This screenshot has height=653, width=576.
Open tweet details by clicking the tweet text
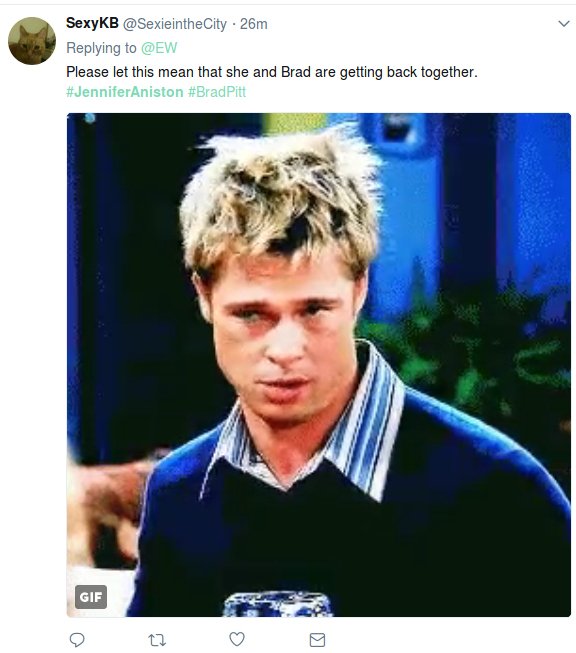coord(272,72)
